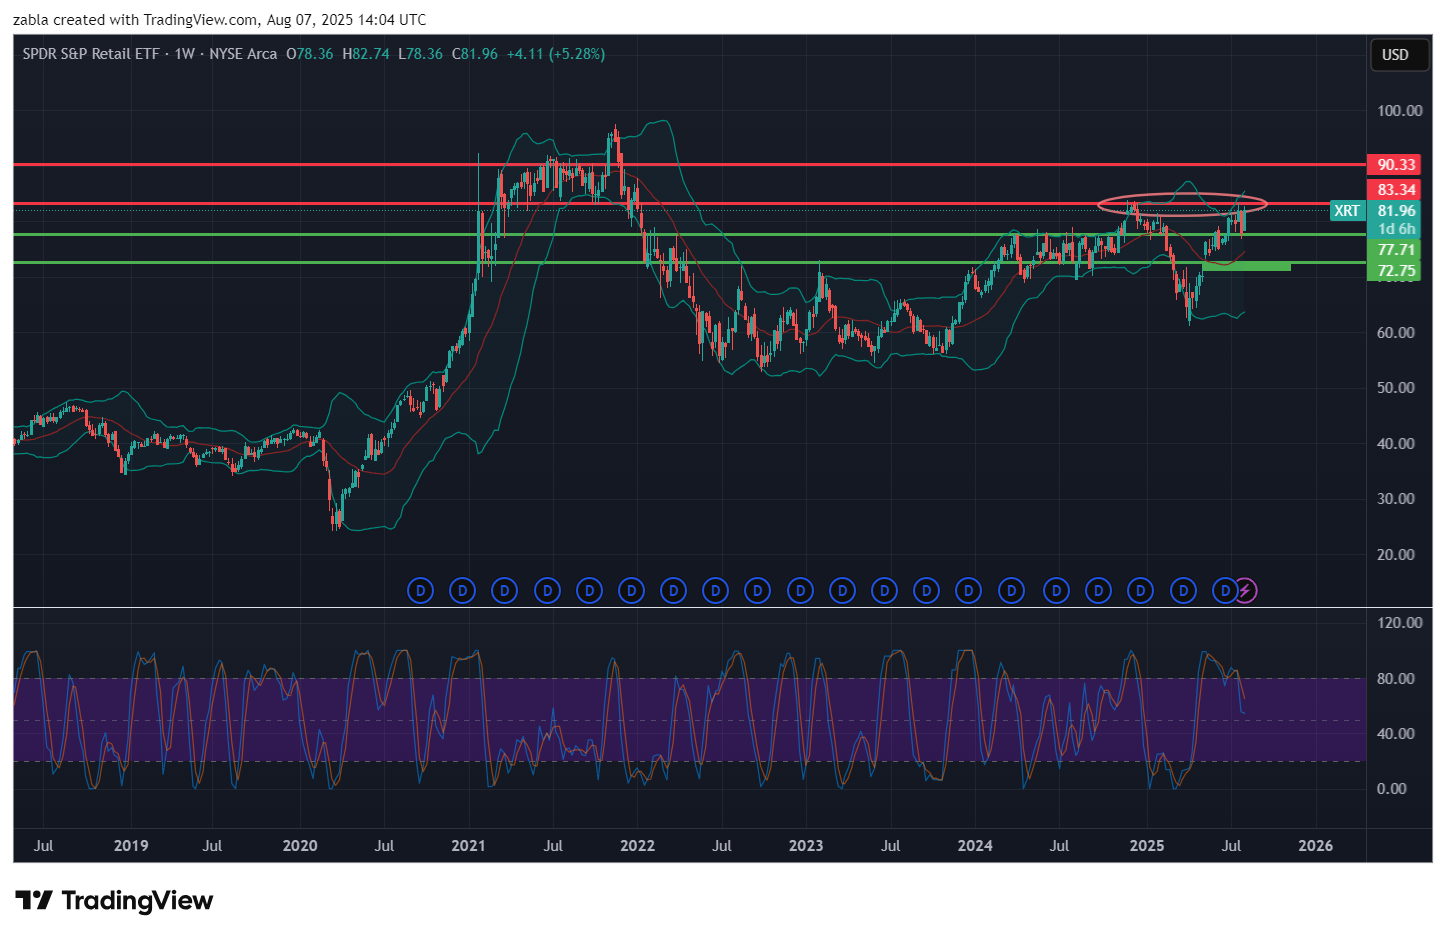Viewport: 1446px width, 938px height.
Task: Click the purple lightning event marker
Action: pyautogui.click(x=1245, y=591)
